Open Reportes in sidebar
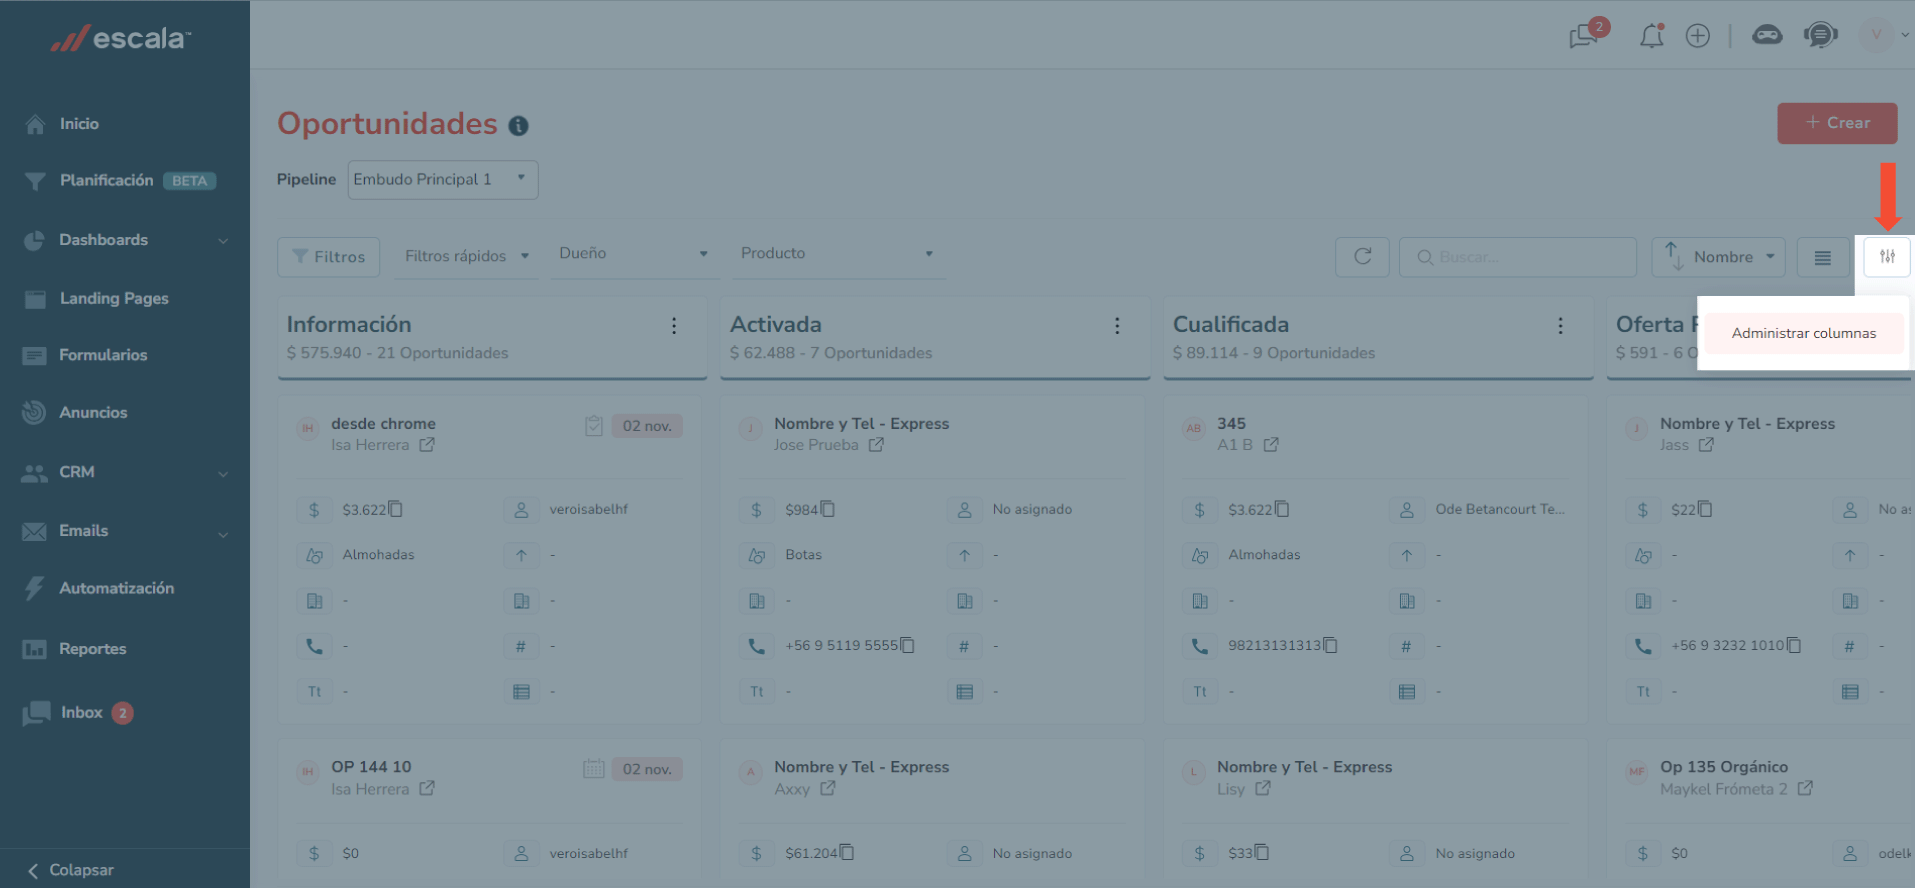The height and width of the screenshot is (888, 1915). point(92,649)
